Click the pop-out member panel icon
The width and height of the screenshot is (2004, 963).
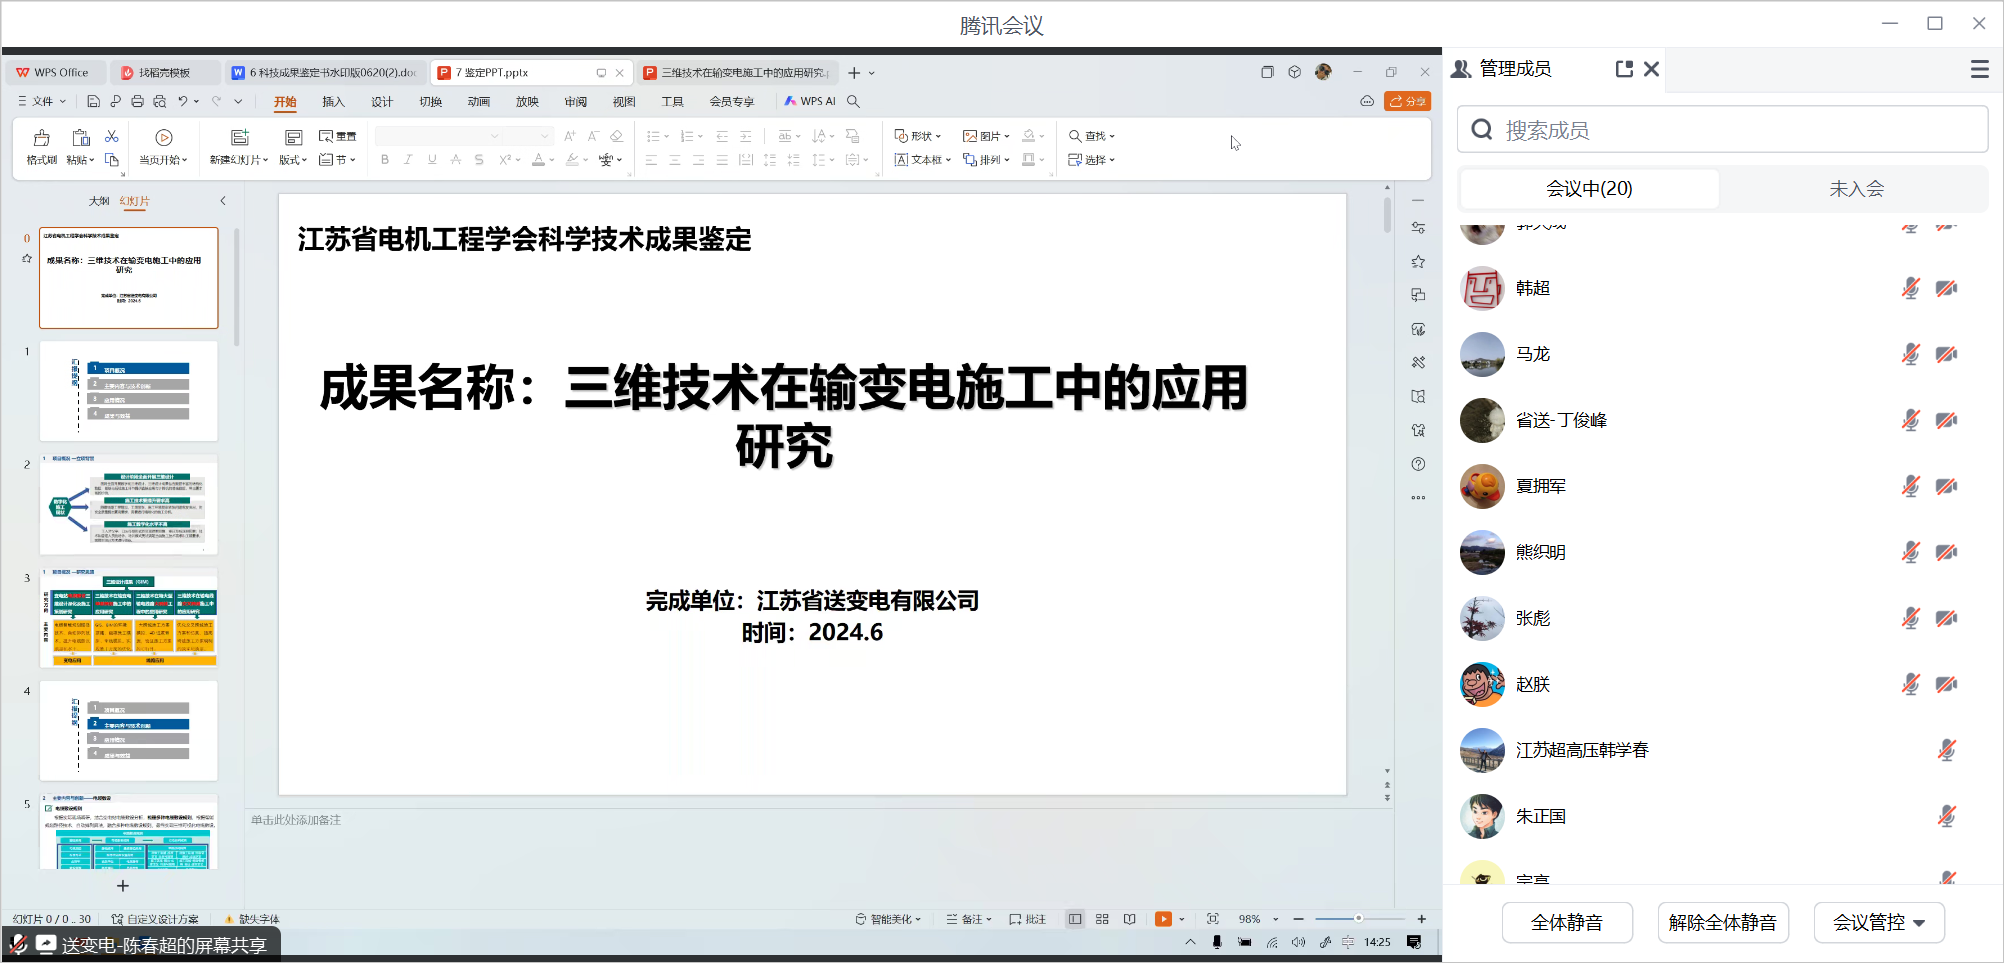(x=1624, y=69)
